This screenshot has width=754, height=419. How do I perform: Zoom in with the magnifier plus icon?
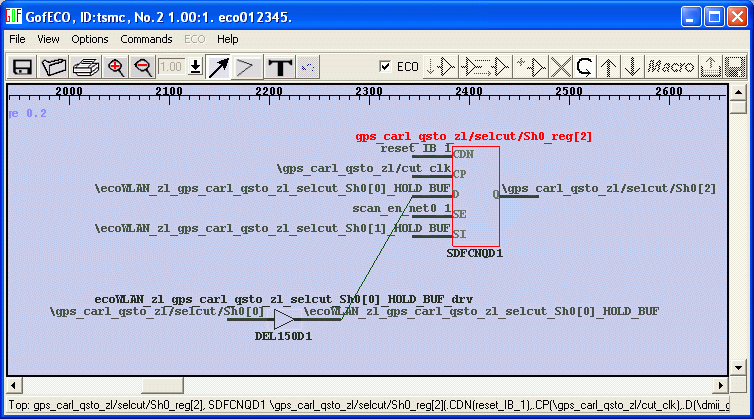[x=116, y=67]
